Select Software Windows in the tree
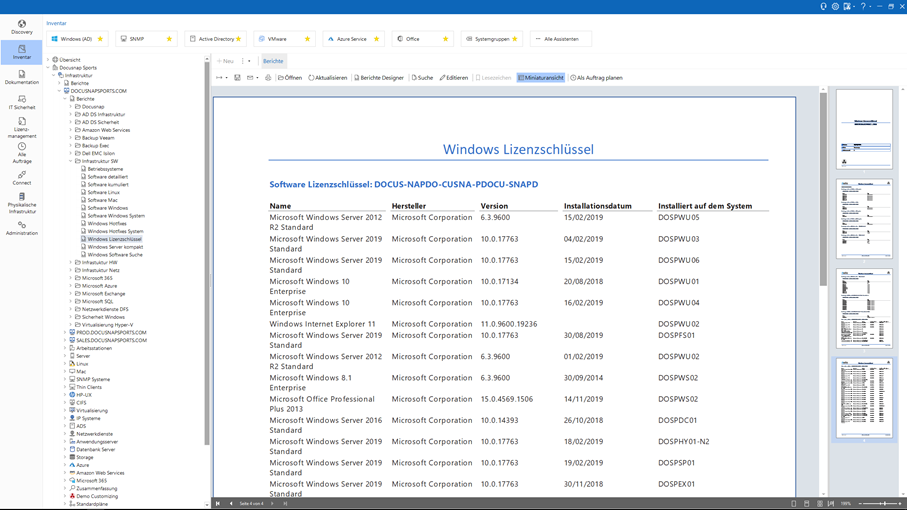 pyautogui.click(x=107, y=208)
